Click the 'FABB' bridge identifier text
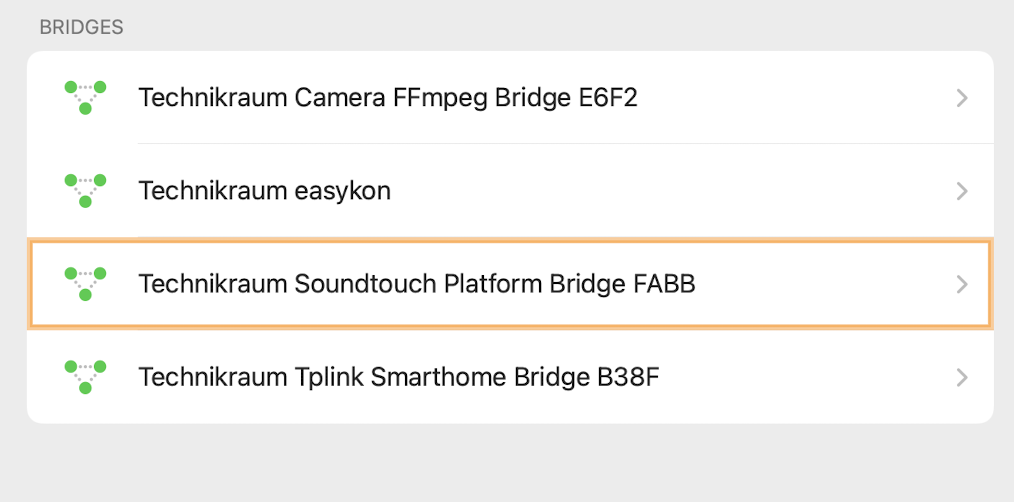Viewport: 1014px width, 502px height. 665,285
